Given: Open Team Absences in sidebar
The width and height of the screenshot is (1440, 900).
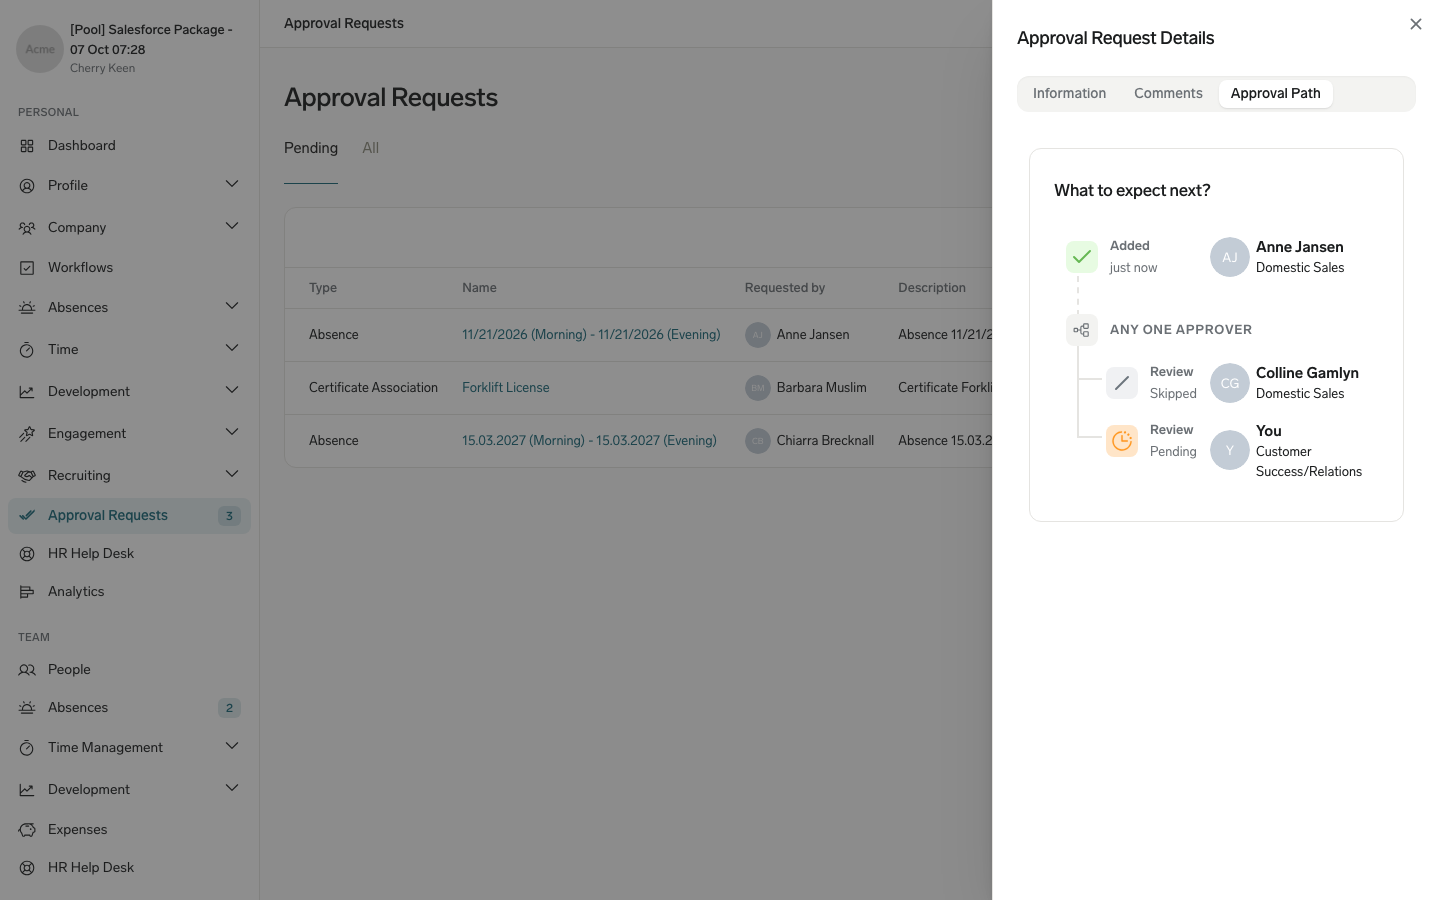Looking at the screenshot, I should pos(129,708).
